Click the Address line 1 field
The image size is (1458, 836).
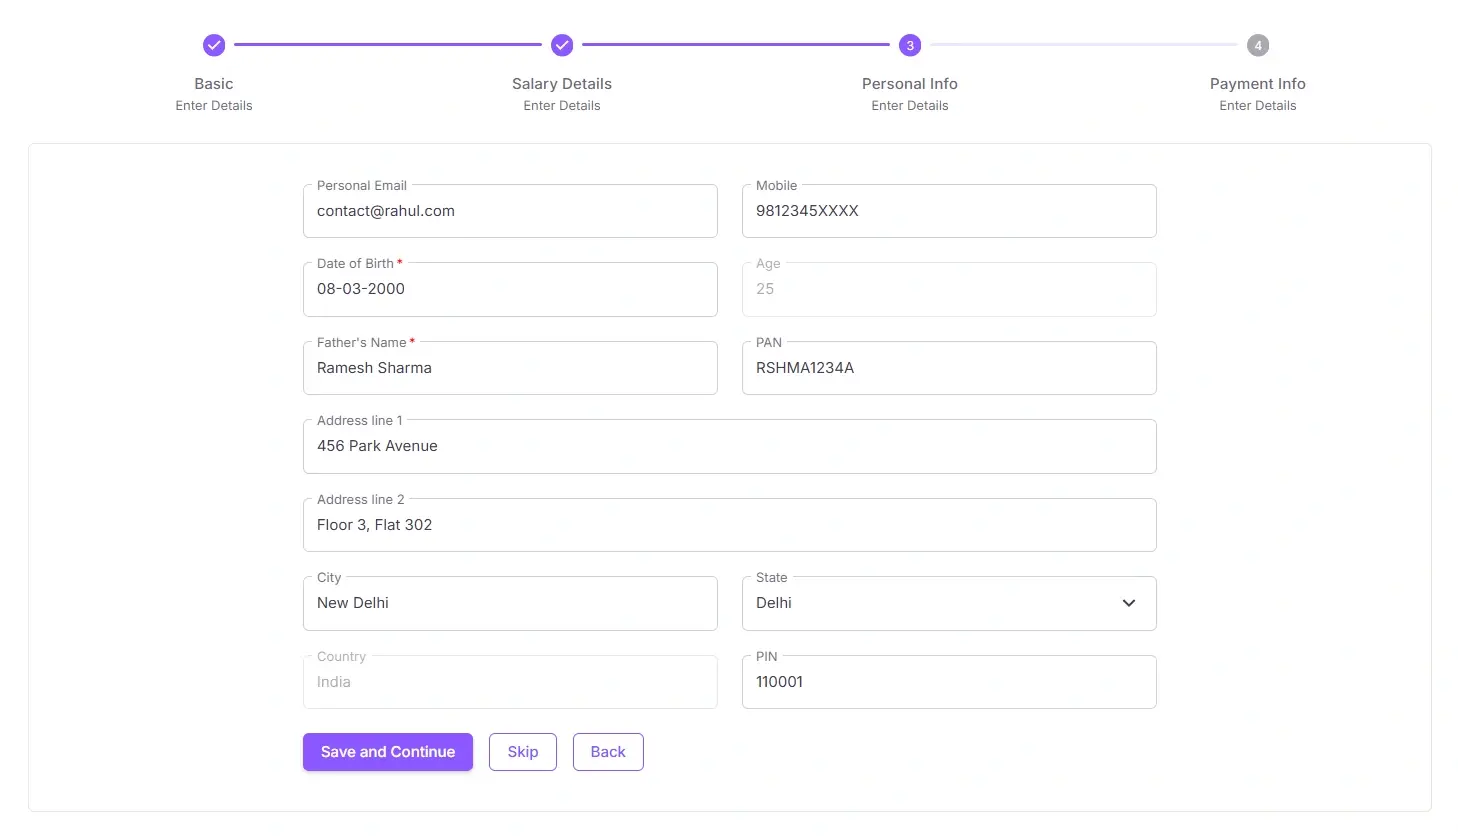tap(730, 446)
